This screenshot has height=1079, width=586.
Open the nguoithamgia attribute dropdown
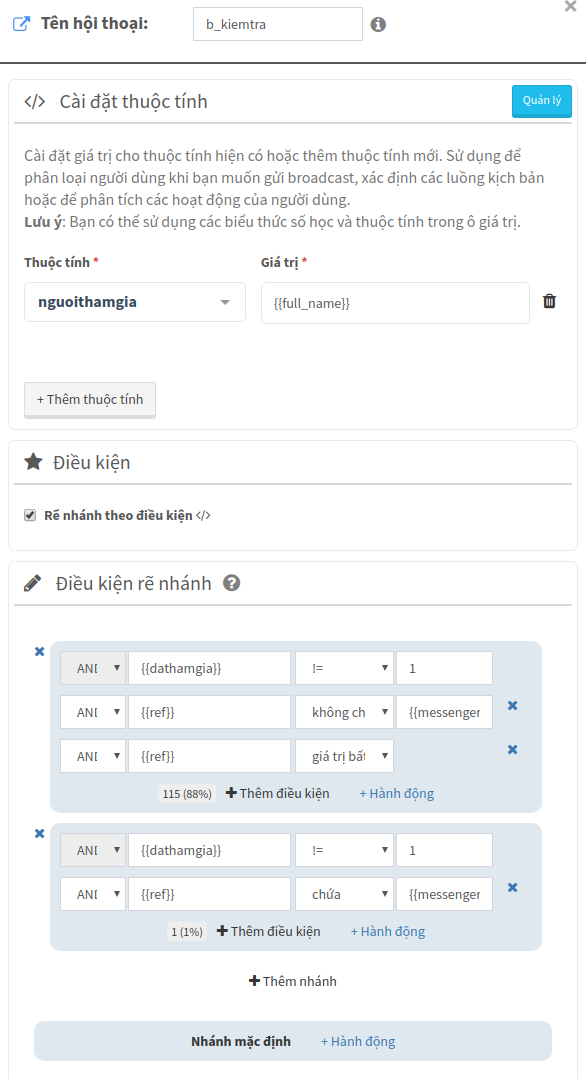[x=135, y=302]
